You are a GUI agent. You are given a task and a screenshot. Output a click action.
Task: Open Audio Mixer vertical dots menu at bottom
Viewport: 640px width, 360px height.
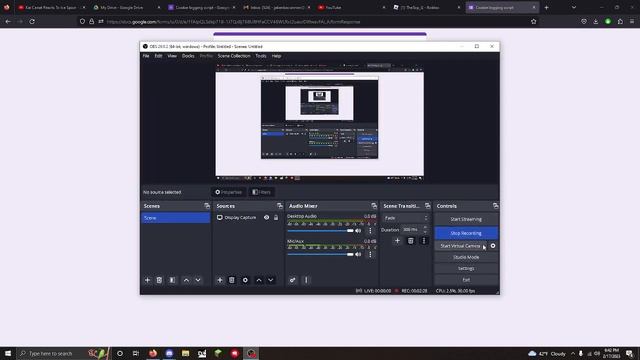306,280
